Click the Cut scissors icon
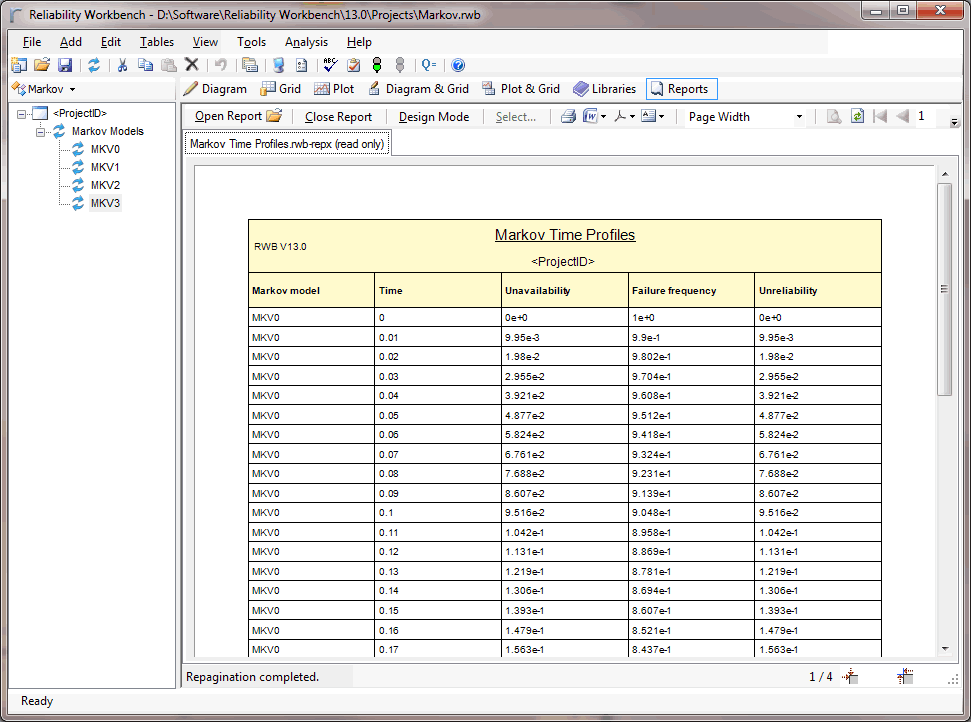This screenshot has width=971, height=722. coord(122,65)
